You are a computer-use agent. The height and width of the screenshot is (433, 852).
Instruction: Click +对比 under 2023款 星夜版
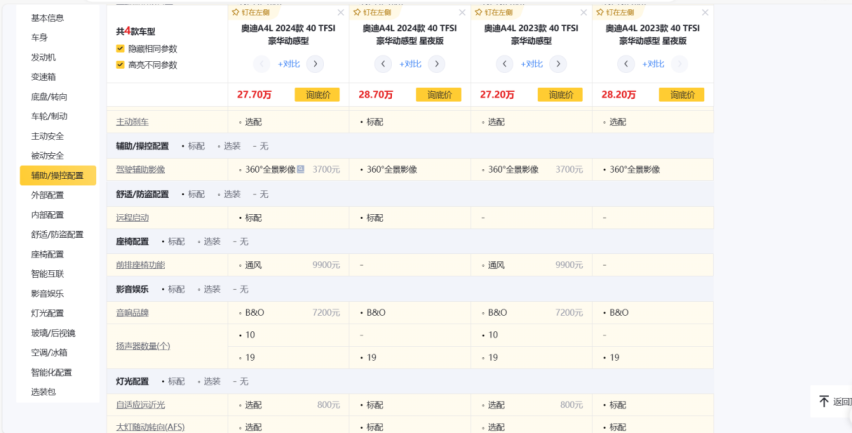point(653,64)
